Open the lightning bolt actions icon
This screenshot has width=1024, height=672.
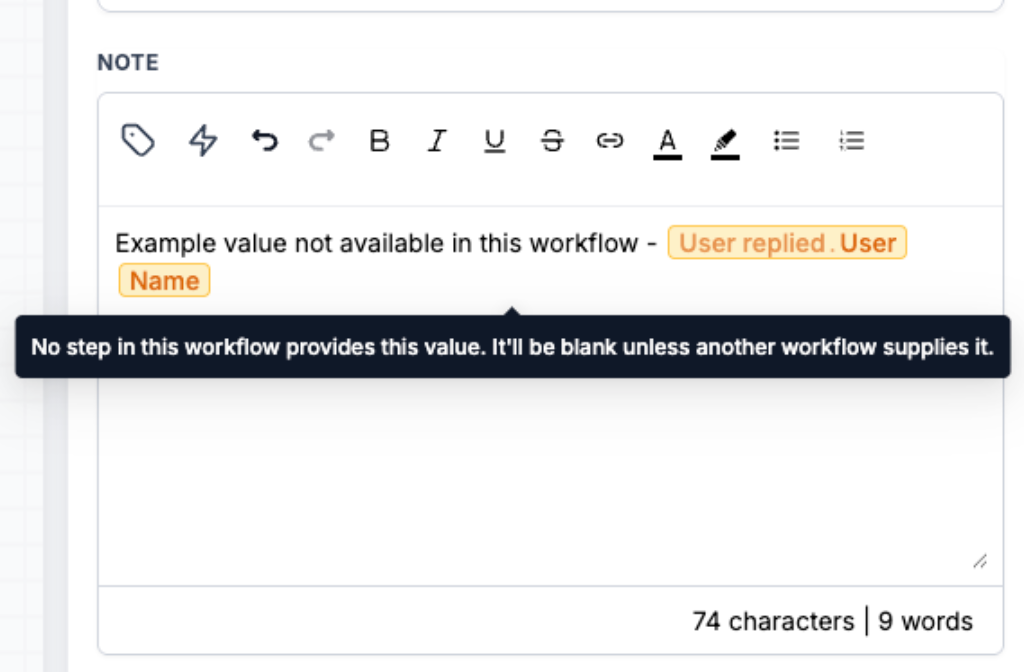tap(203, 140)
